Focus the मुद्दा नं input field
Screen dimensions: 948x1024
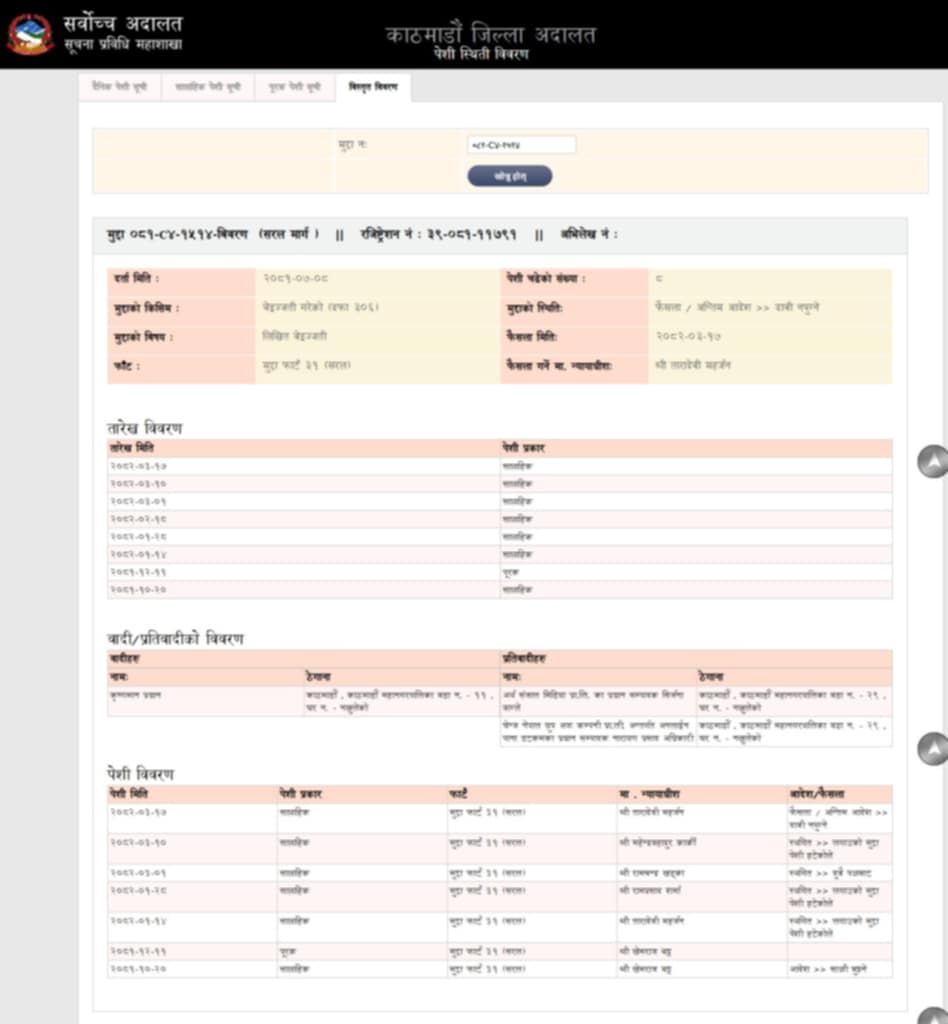click(x=521, y=145)
